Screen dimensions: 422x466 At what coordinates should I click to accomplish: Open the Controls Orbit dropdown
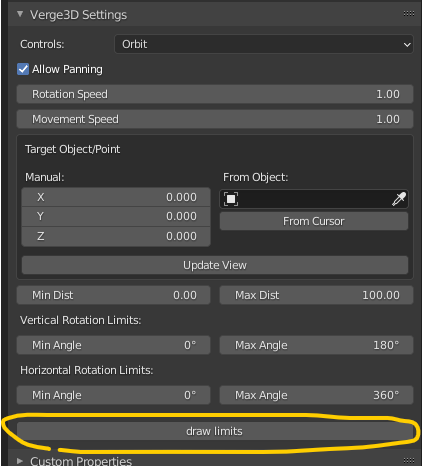click(264, 44)
